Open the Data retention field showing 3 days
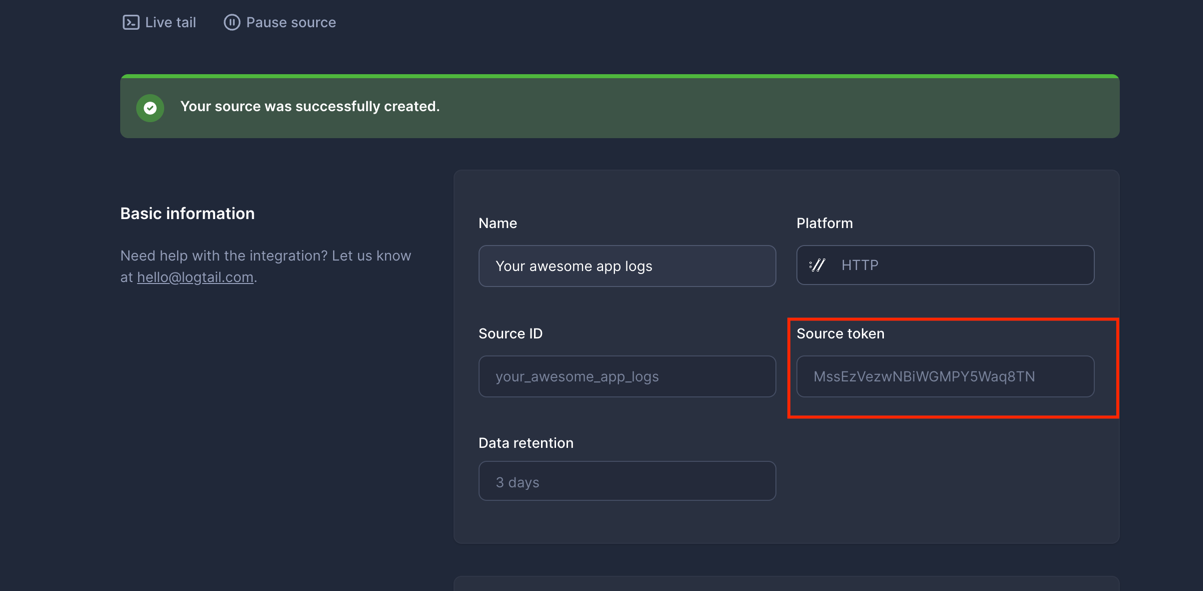This screenshot has width=1203, height=591. tap(627, 481)
